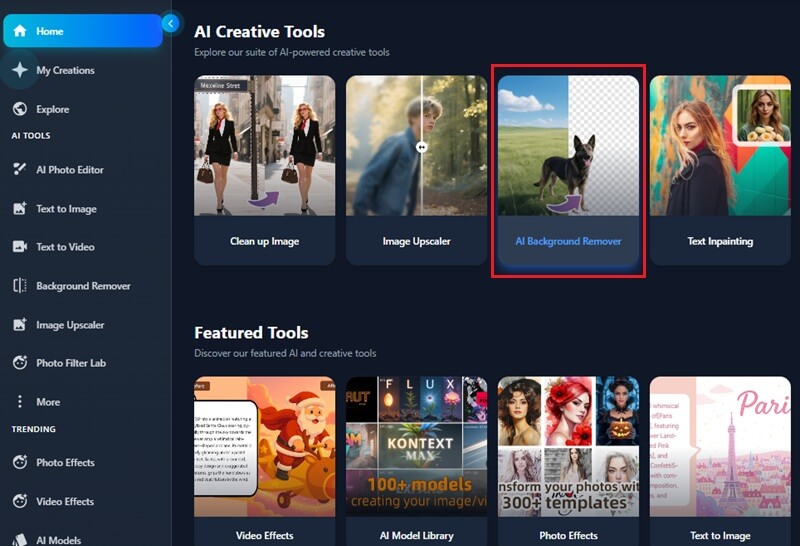
Task: Click the Home house icon
Action: click(20, 31)
